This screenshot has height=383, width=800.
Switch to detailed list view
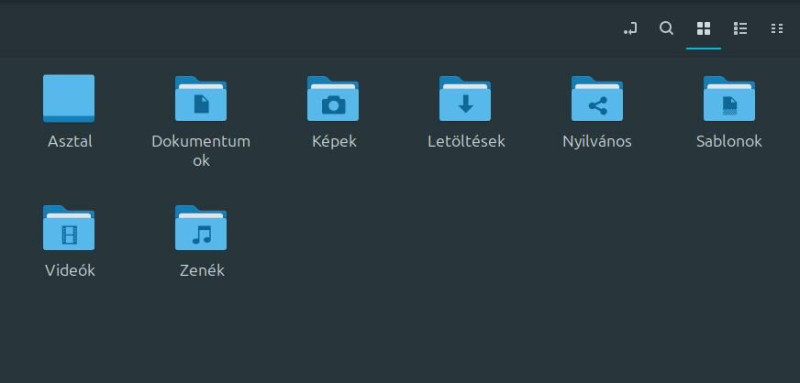click(x=740, y=29)
